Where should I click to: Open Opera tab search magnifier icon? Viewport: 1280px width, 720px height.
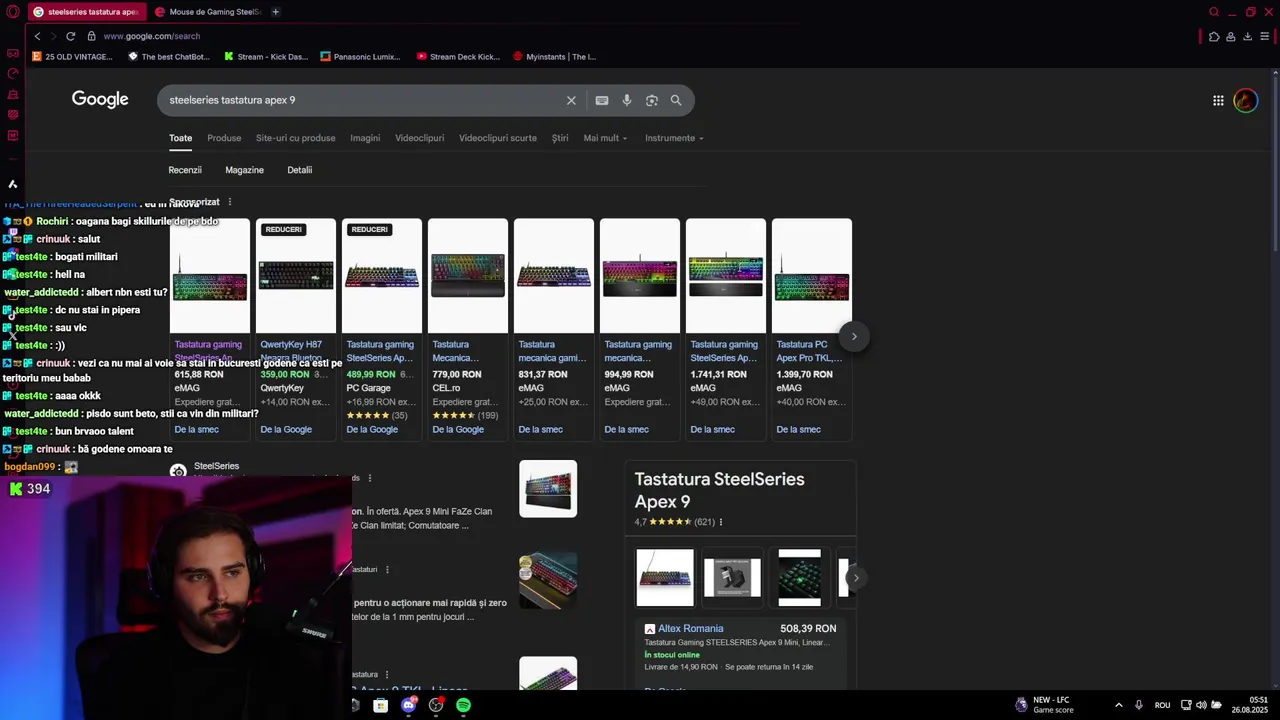pos(1214,12)
